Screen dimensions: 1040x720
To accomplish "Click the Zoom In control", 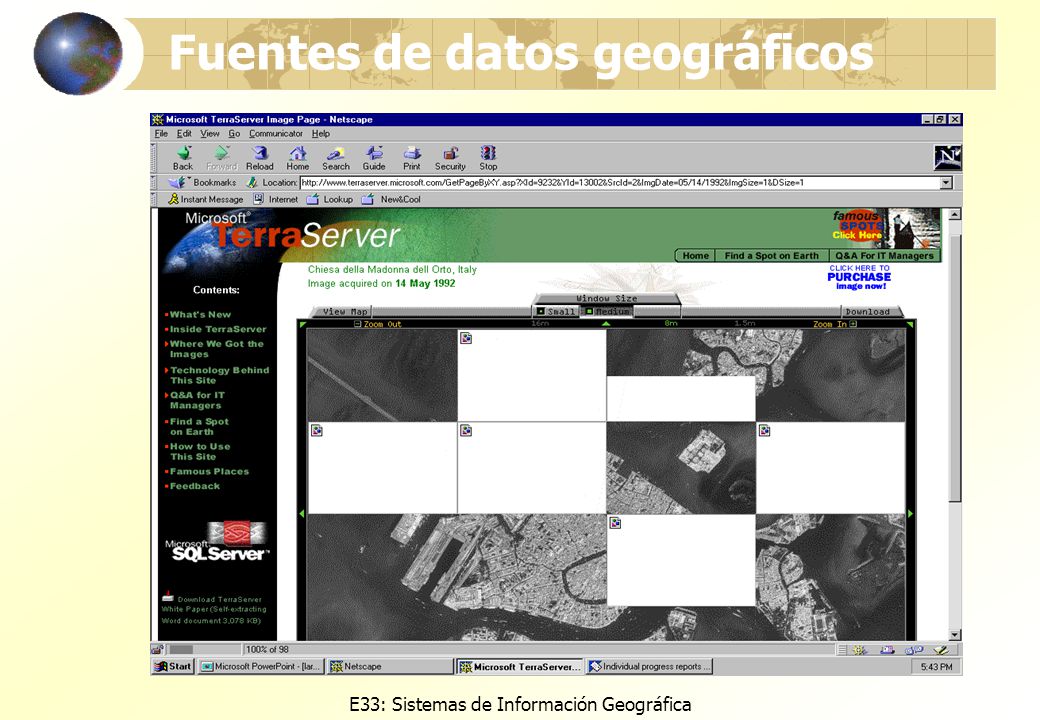I will (x=835, y=324).
